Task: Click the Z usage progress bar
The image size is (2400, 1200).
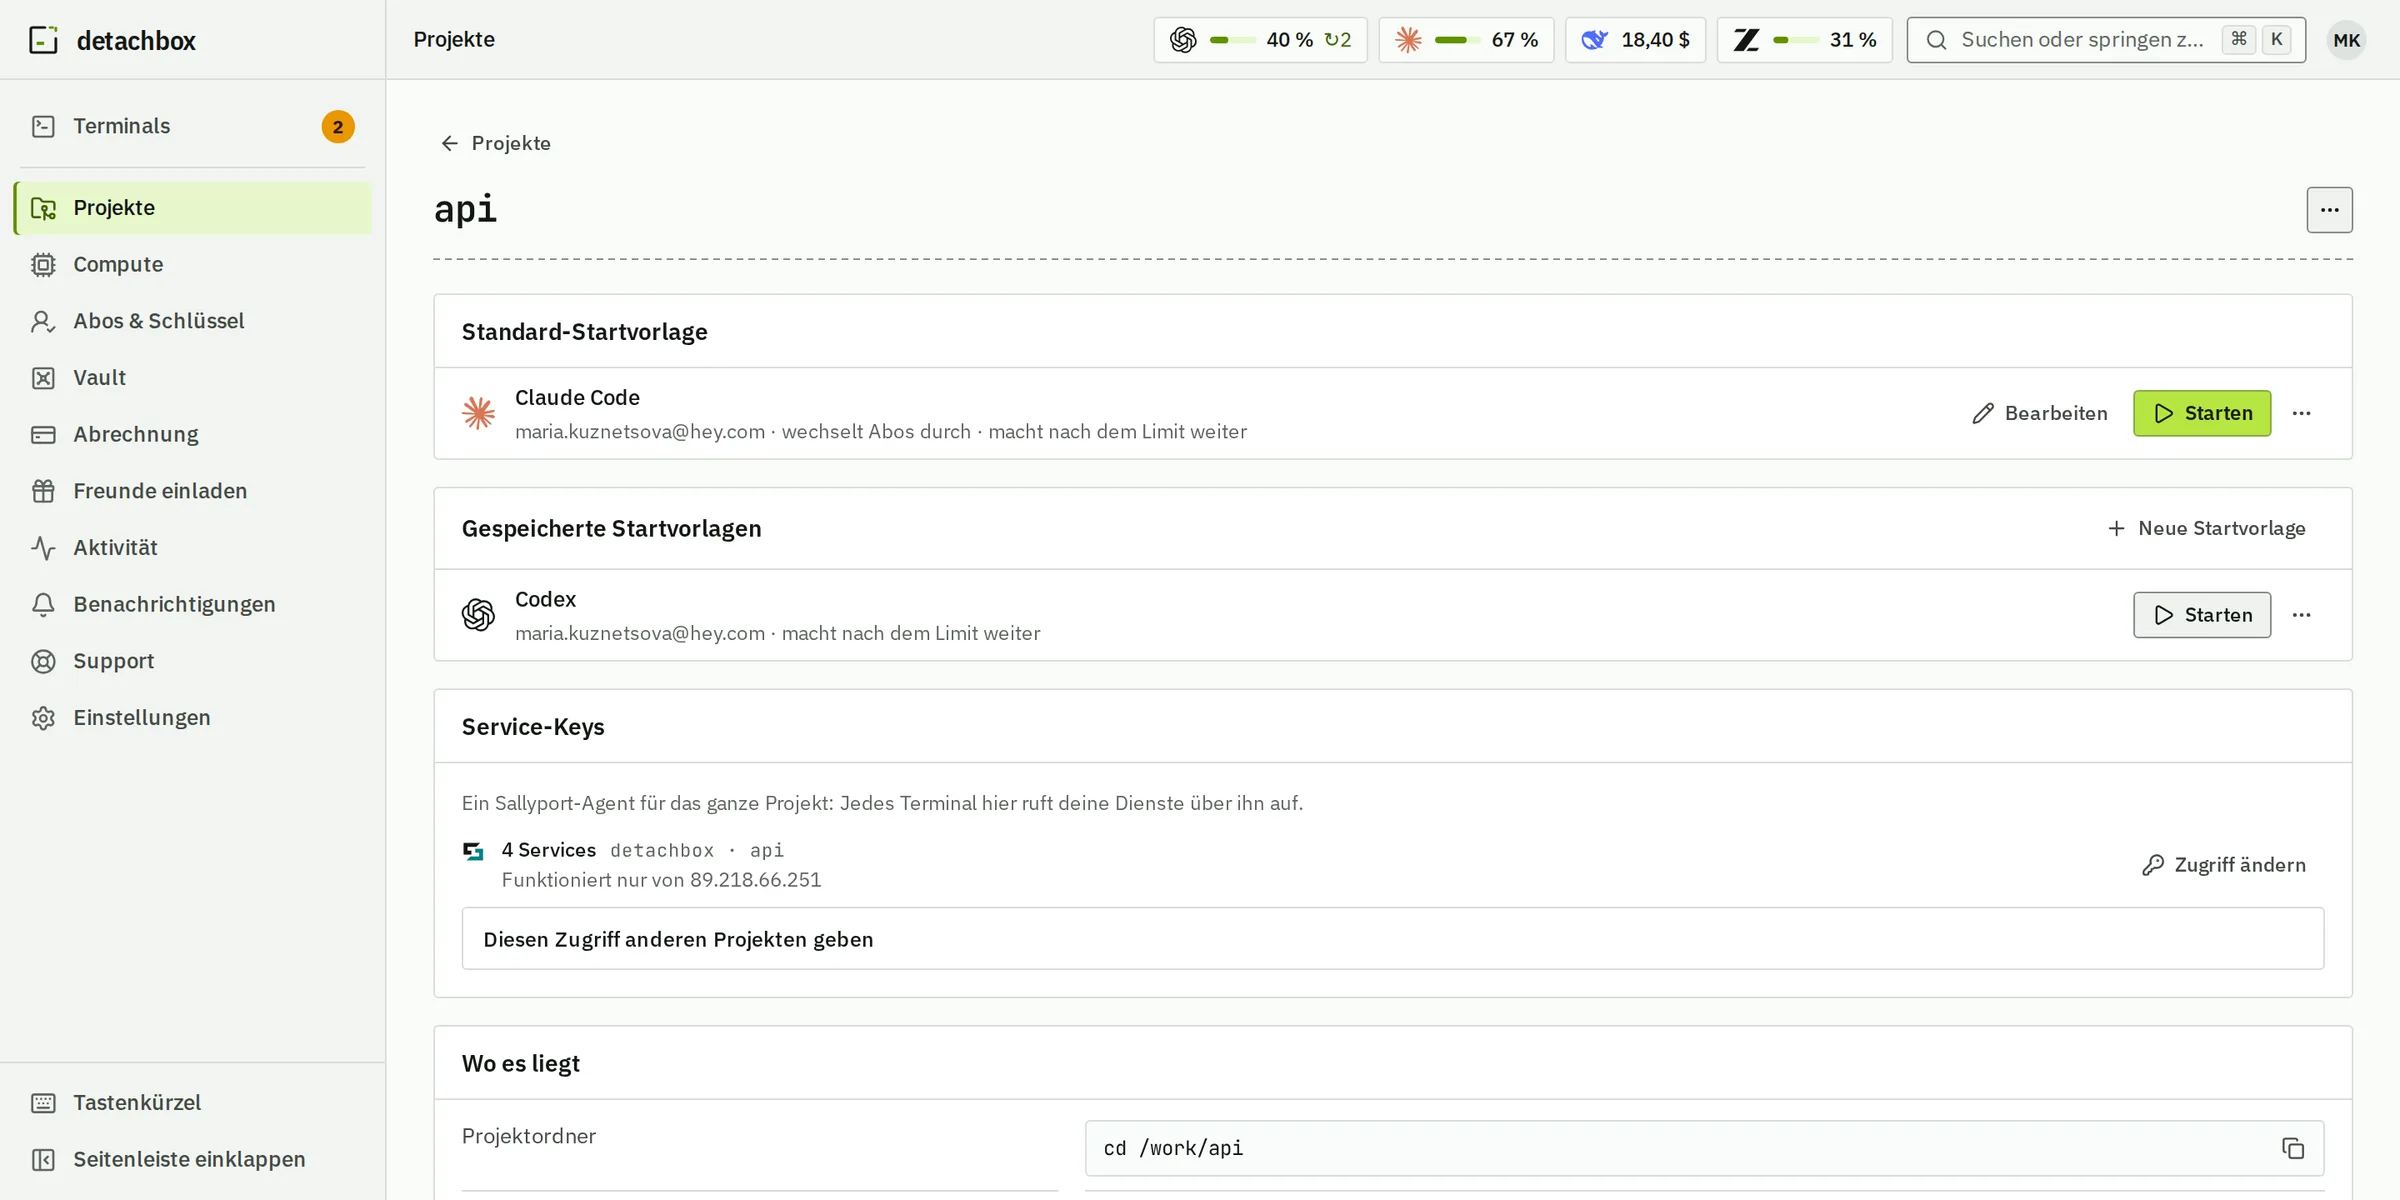Action: (1796, 40)
